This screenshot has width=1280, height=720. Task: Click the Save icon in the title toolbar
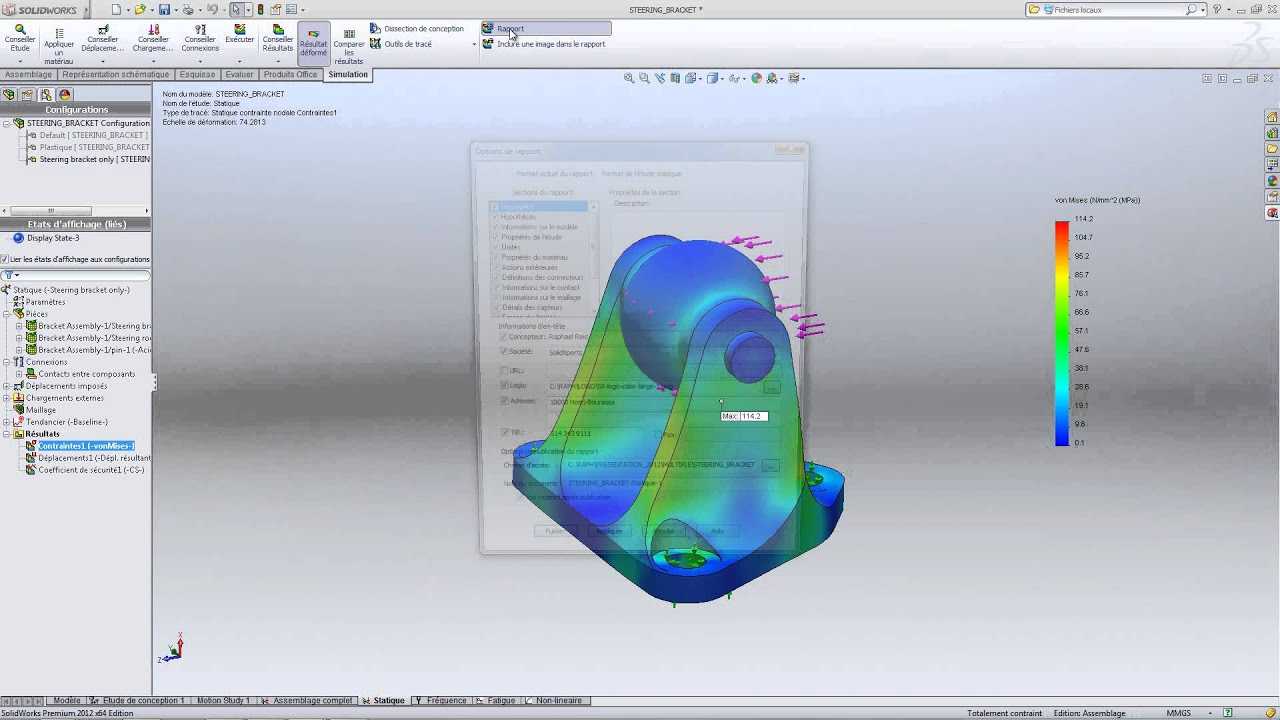pos(164,10)
